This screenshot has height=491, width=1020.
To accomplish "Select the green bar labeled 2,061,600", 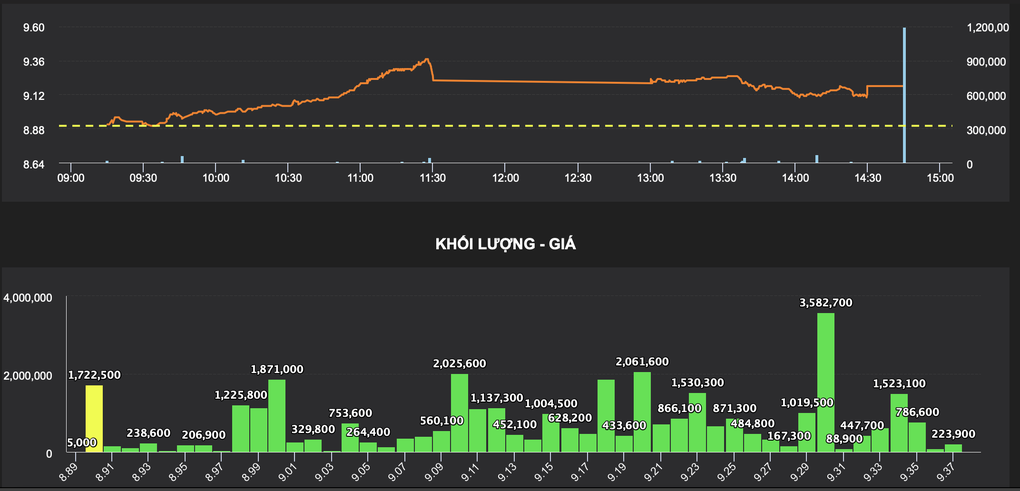I will click(x=642, y=412).
